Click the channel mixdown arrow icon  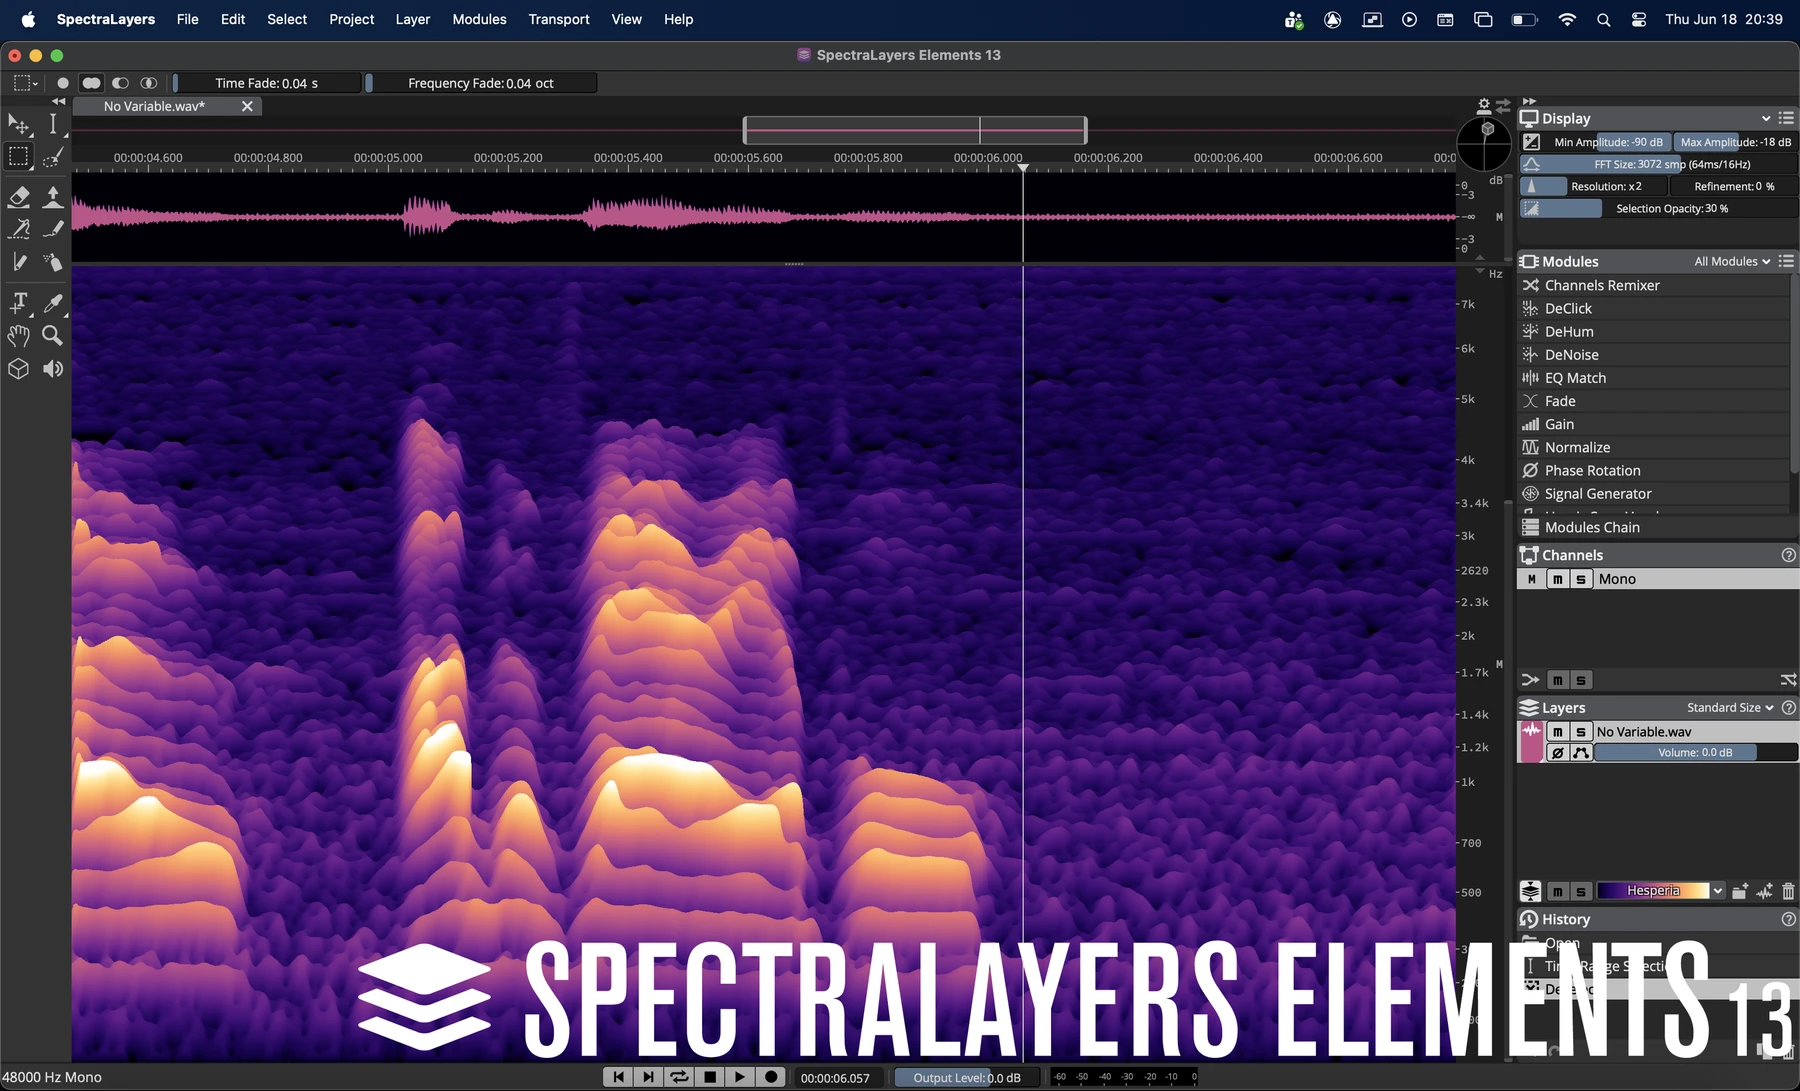pyautogui.click(x=1530, y=680)
